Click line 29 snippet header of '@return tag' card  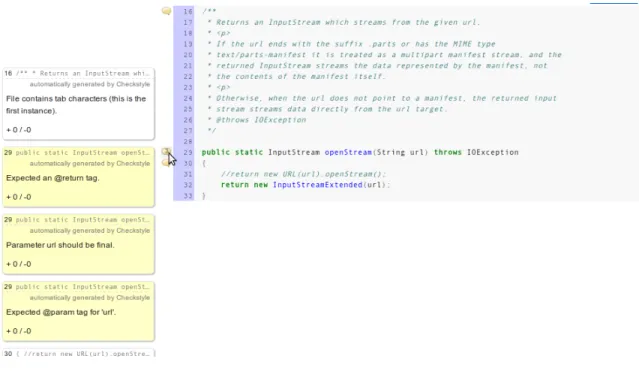tap(77, 152)
